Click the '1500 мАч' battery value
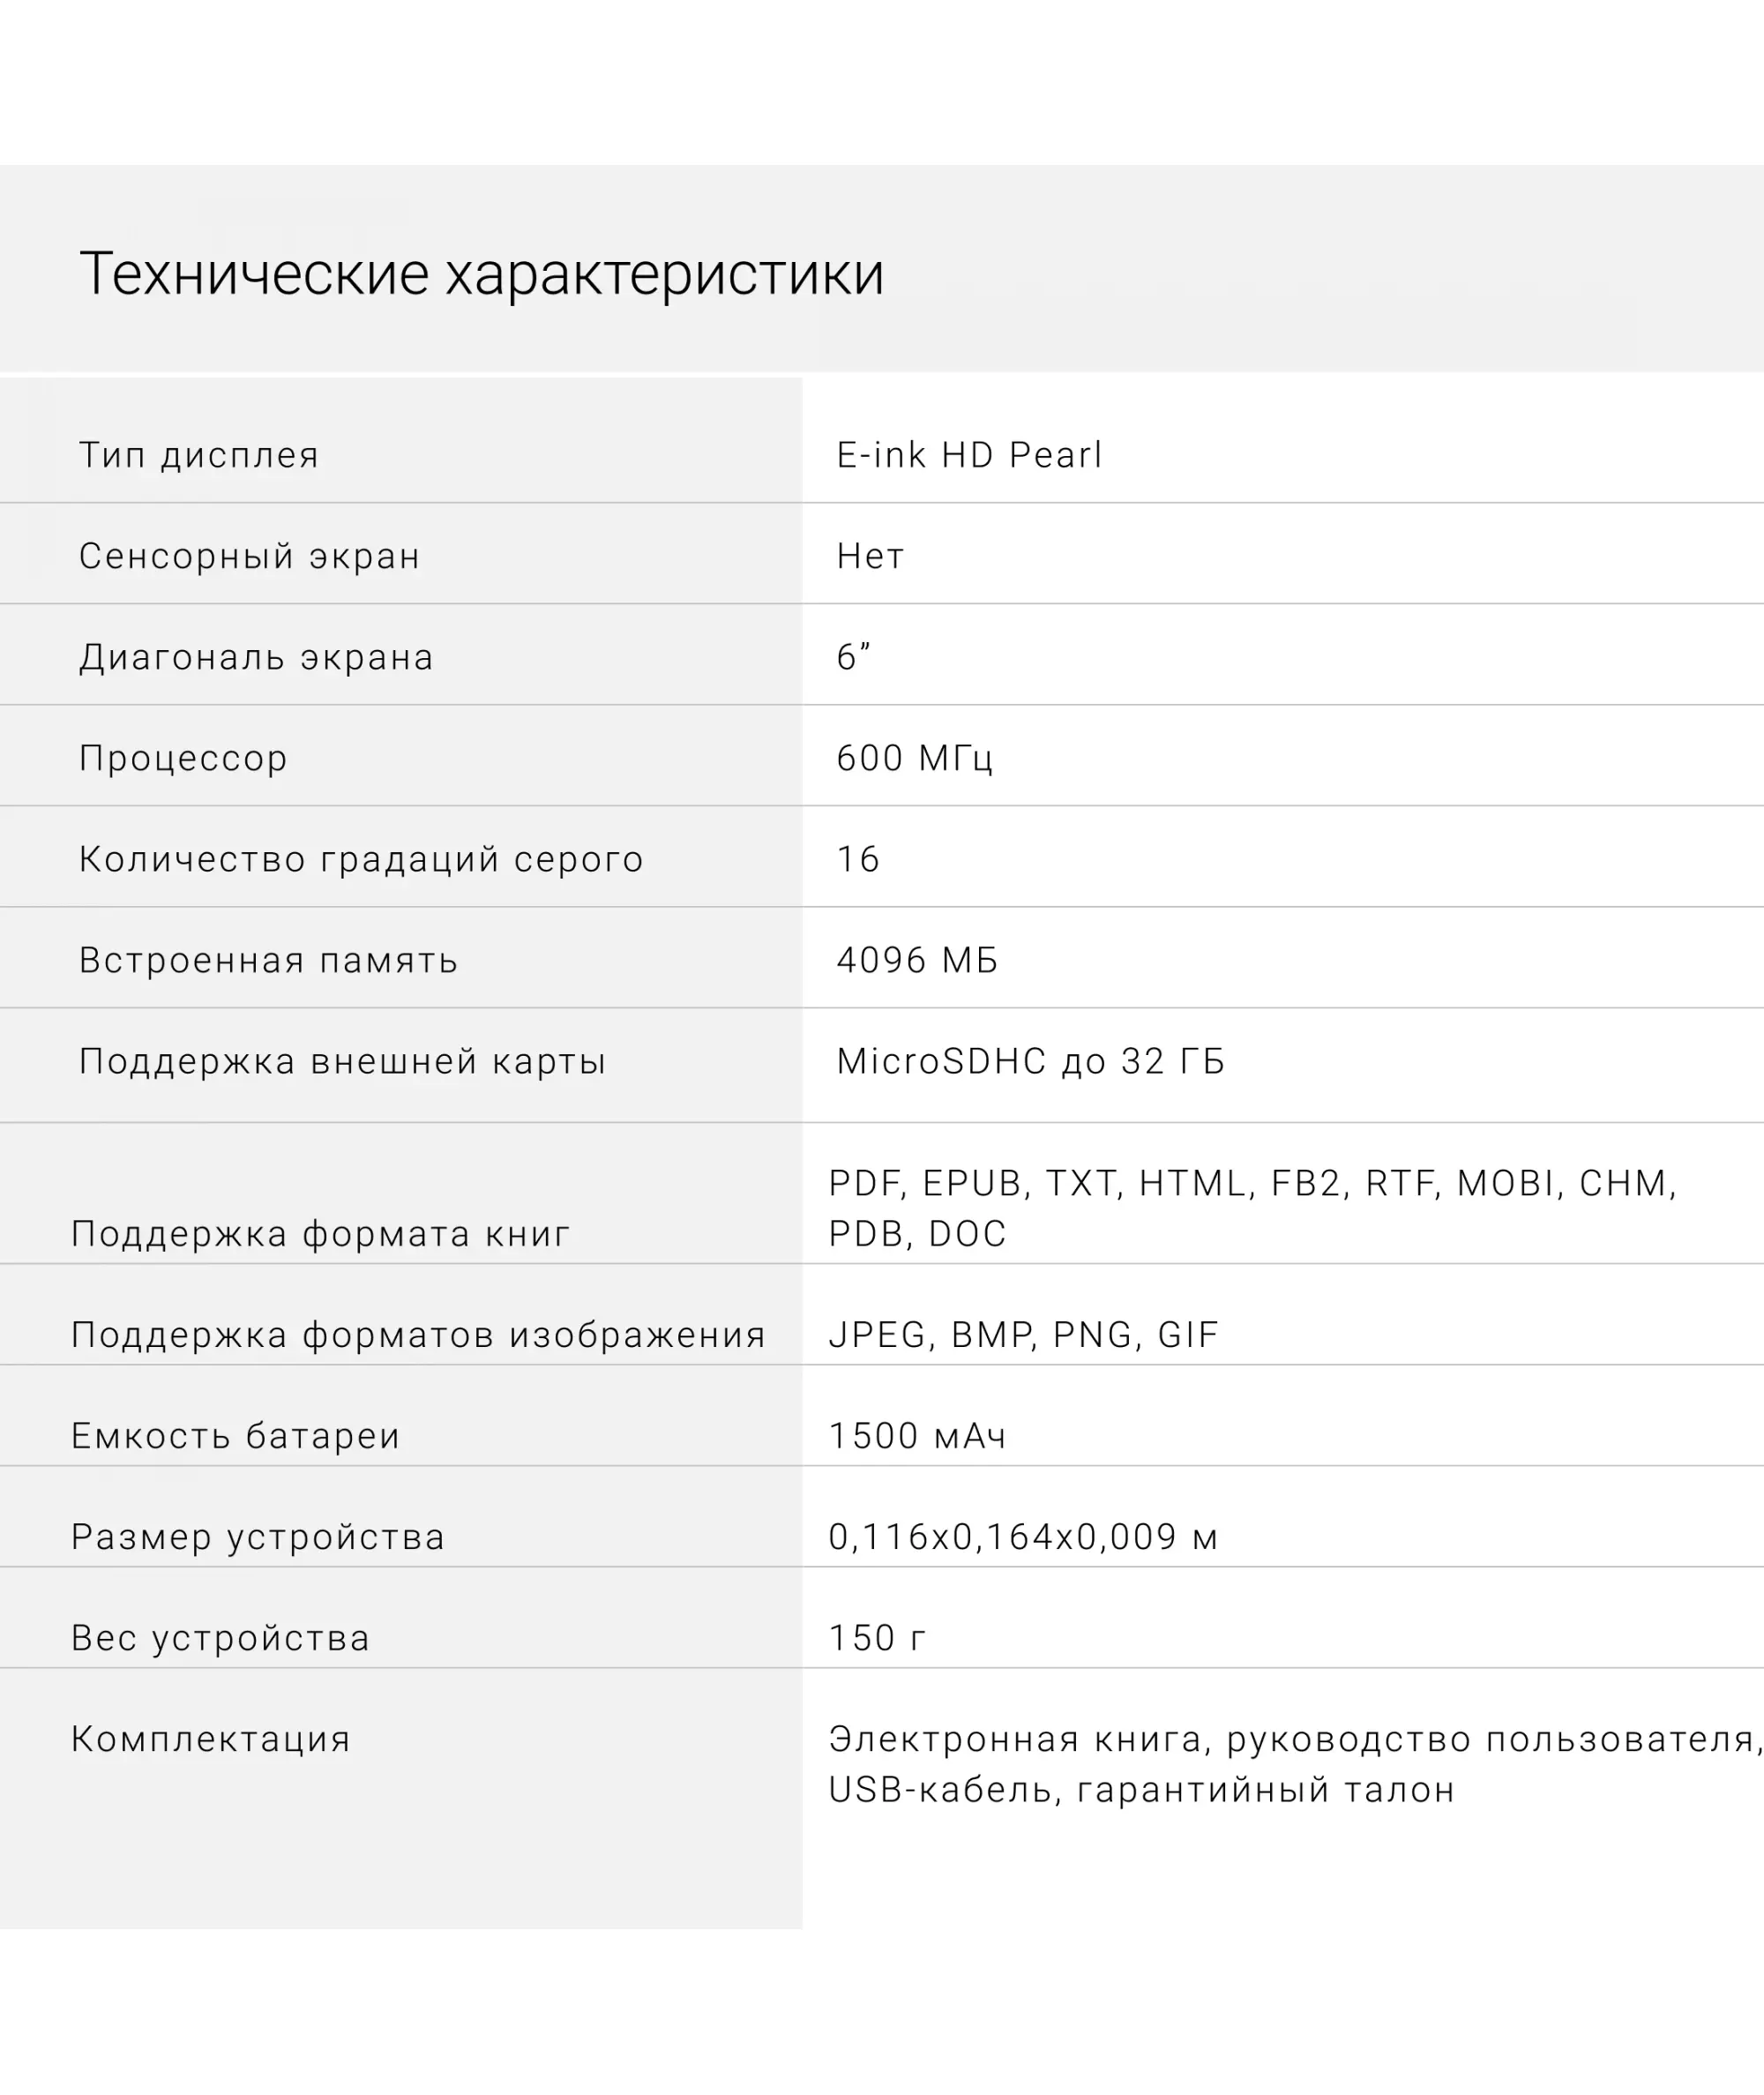The image size is (1764, 2095). (x=917, y=1436)
